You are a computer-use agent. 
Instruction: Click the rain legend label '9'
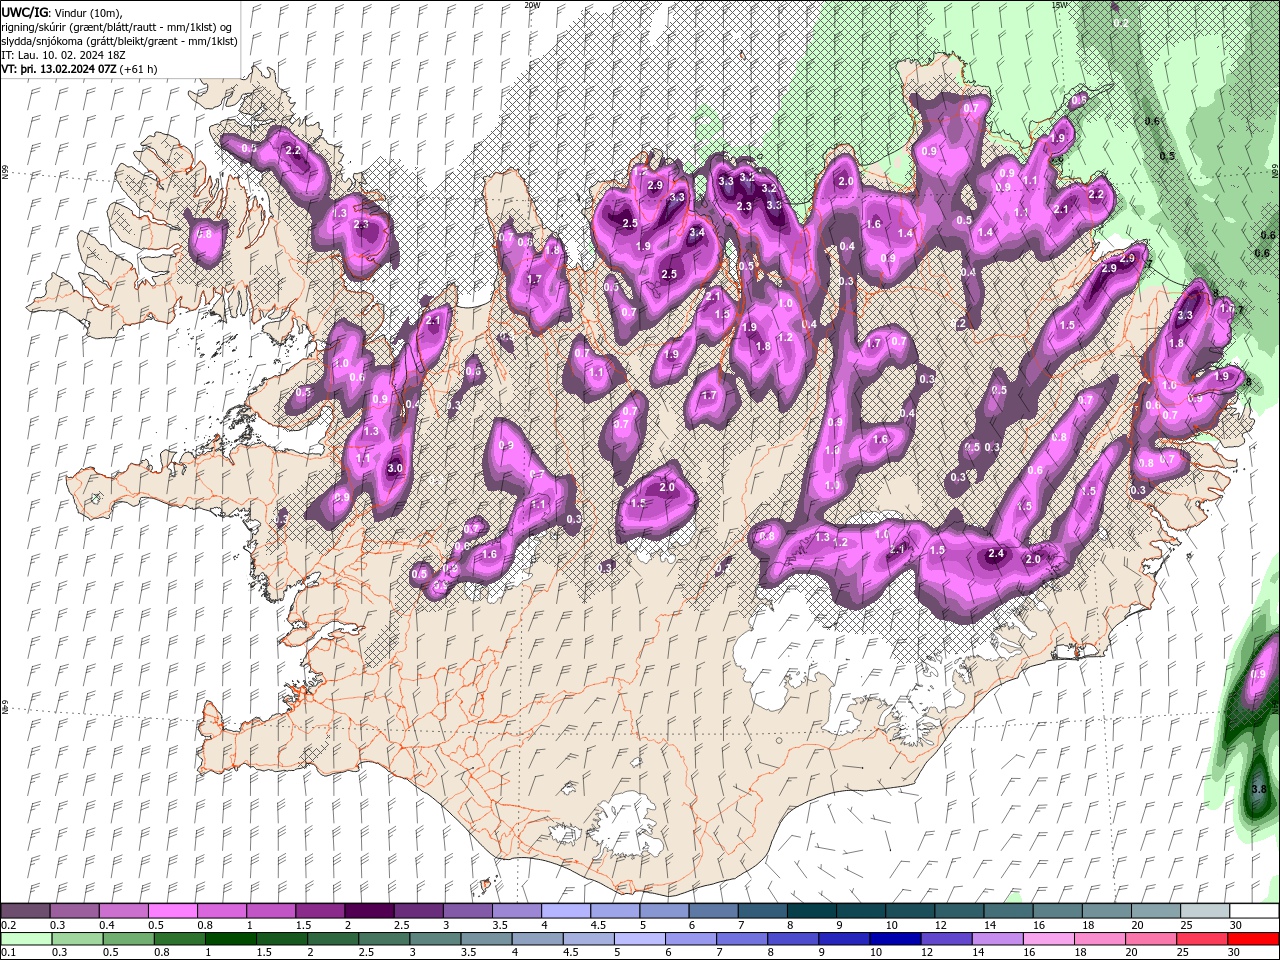coord(825,953)
